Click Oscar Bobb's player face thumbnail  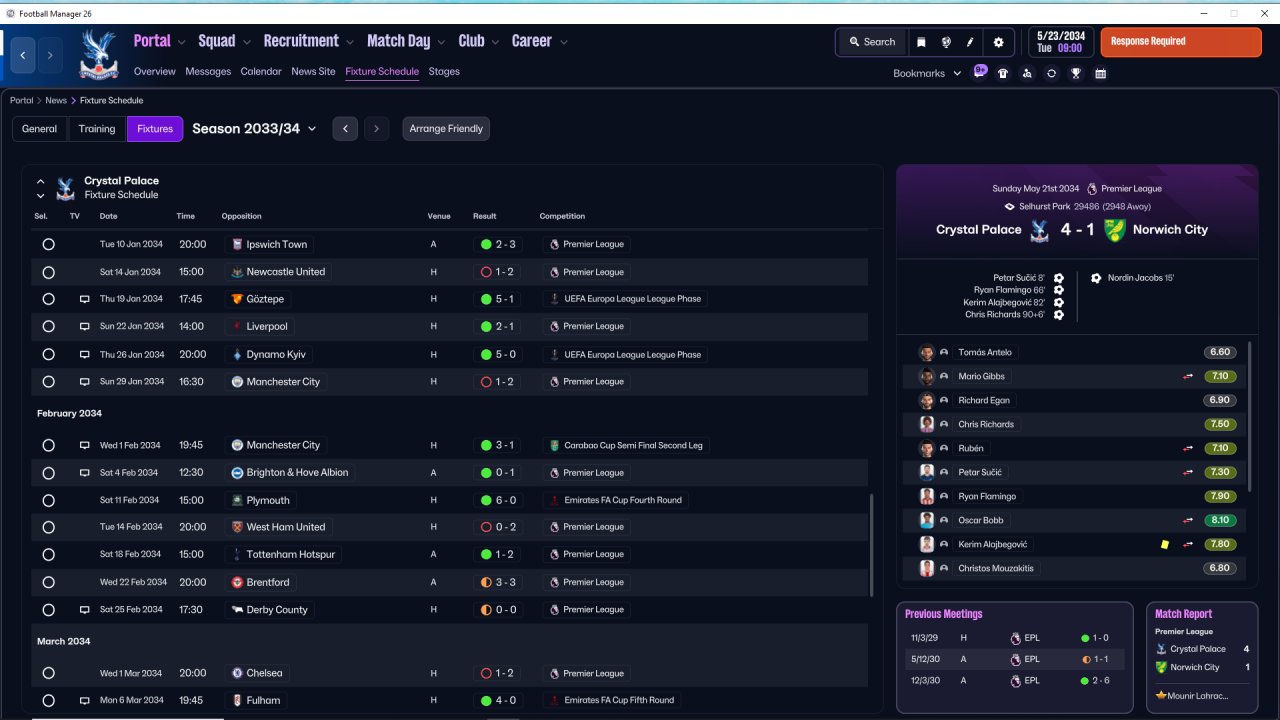pos(927,520)
